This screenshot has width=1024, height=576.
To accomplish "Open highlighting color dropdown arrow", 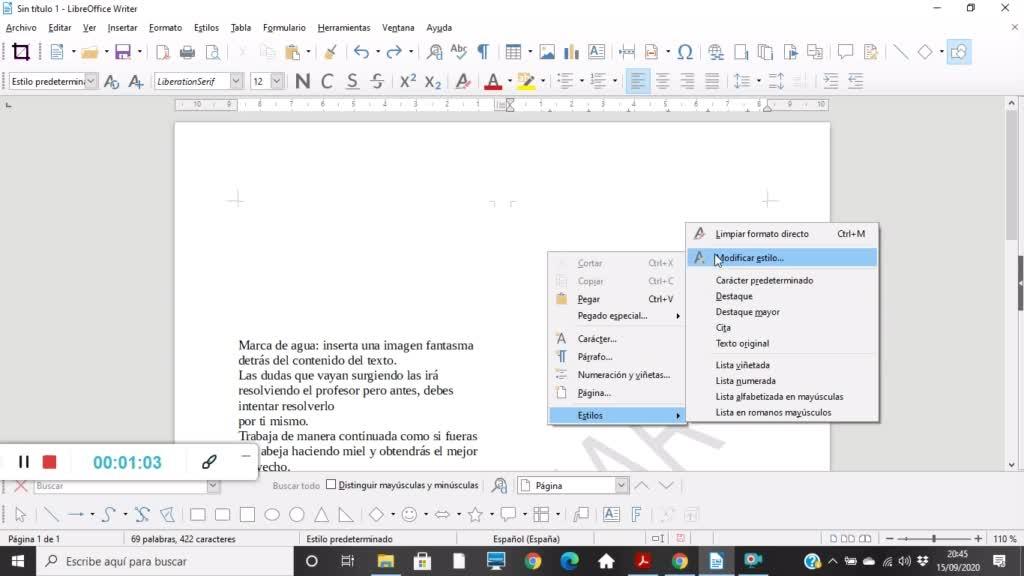I will coord(543,81).
